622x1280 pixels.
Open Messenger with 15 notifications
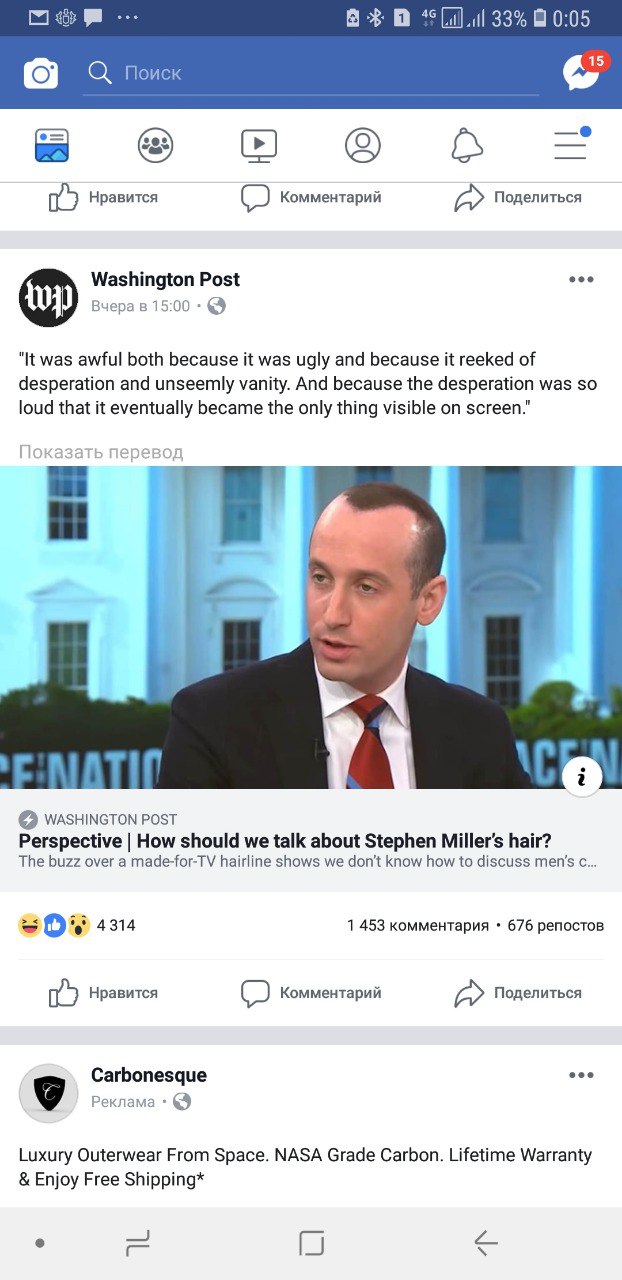coord(583,72)
